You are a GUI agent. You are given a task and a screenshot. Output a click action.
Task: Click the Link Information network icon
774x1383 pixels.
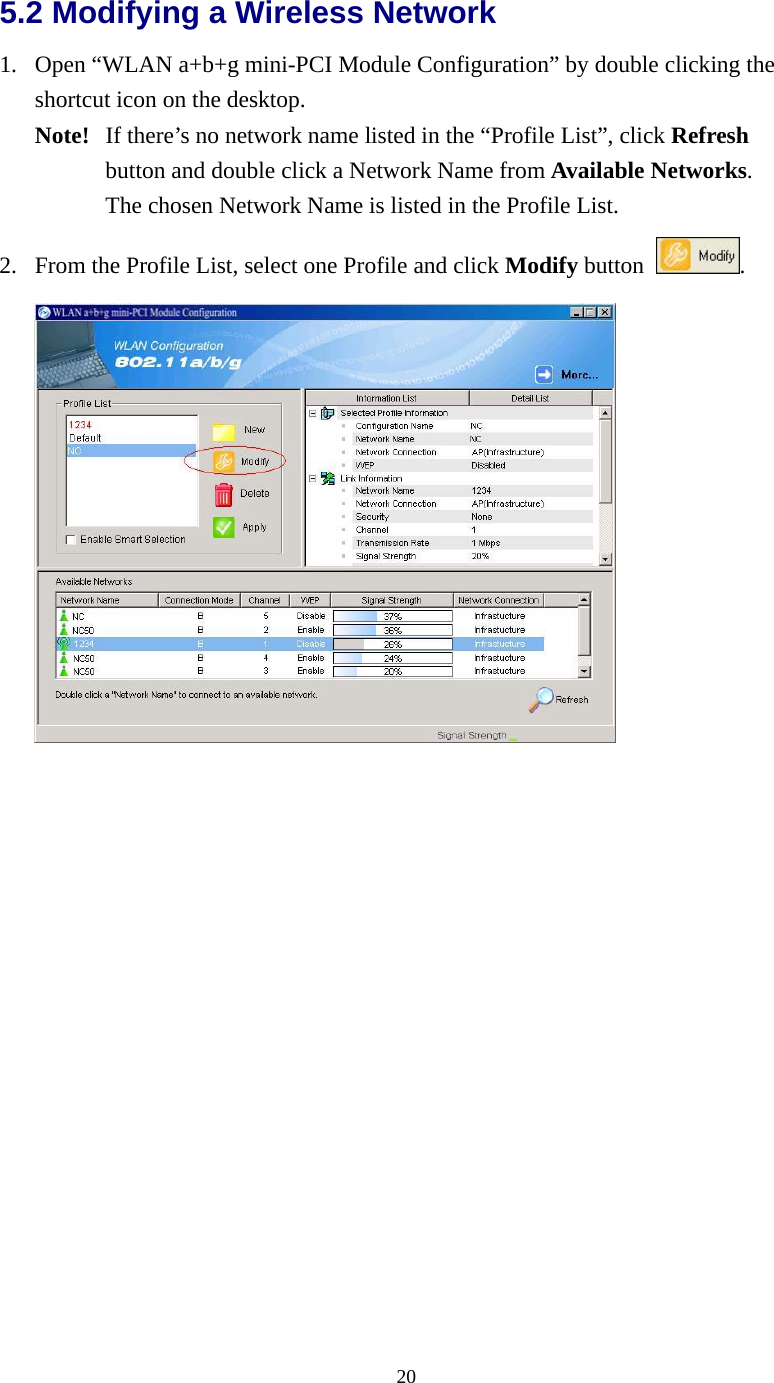pos(327,479)
